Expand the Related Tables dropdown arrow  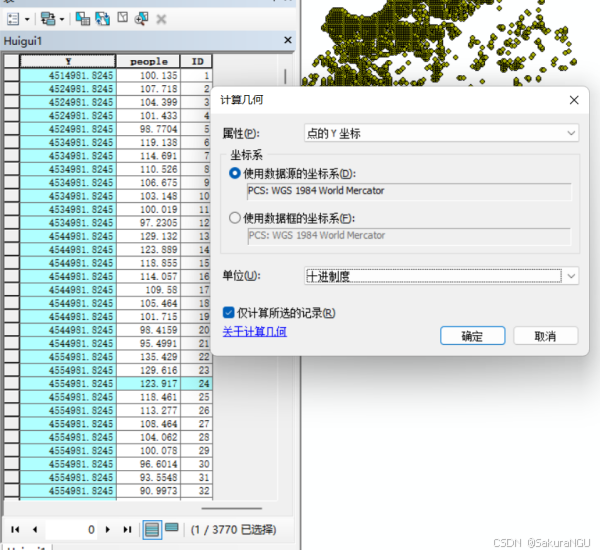[62, 19]
